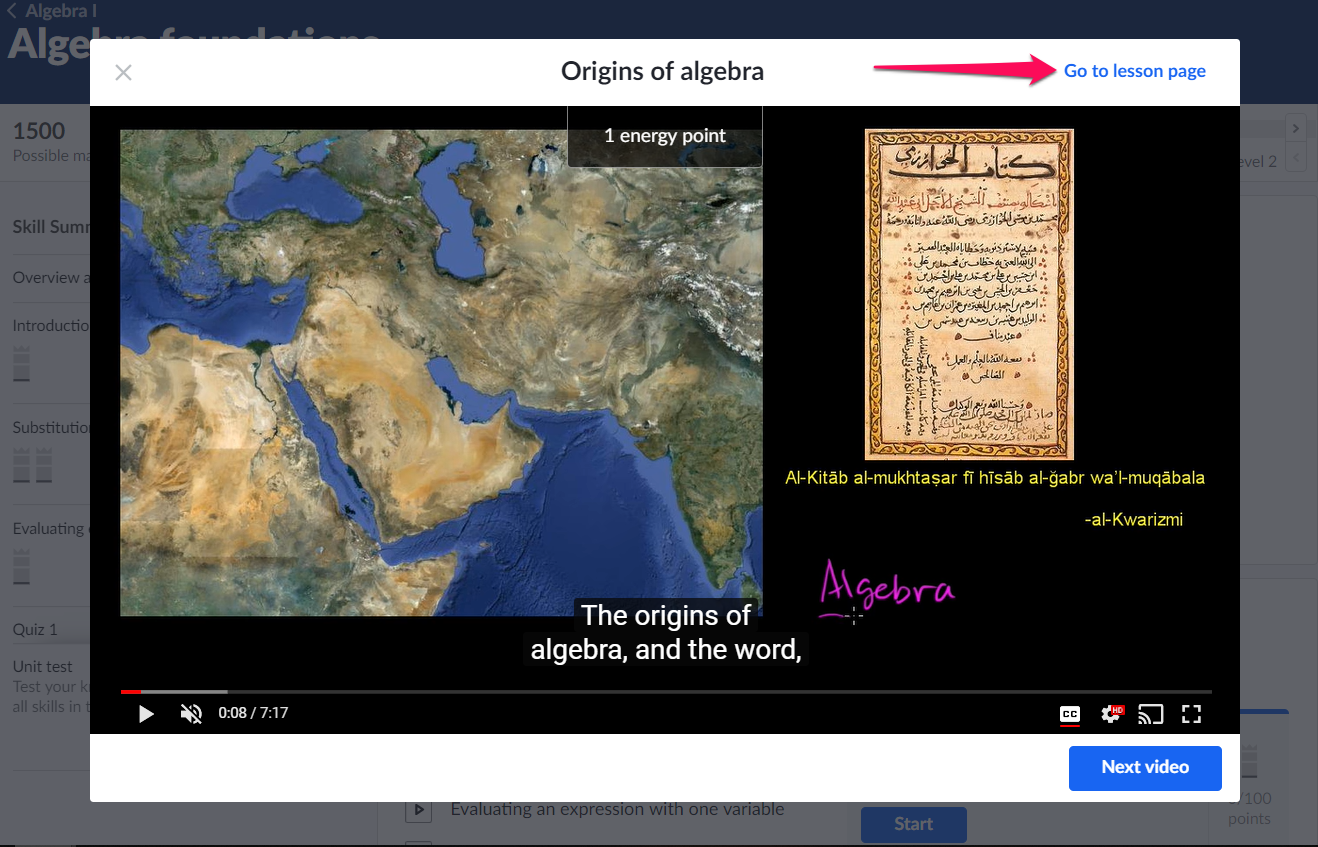The width and height of the screenshot is (1318, 847).
Task: Select Quiz 1 in the sidebar
Action: [x=35, y=629]
